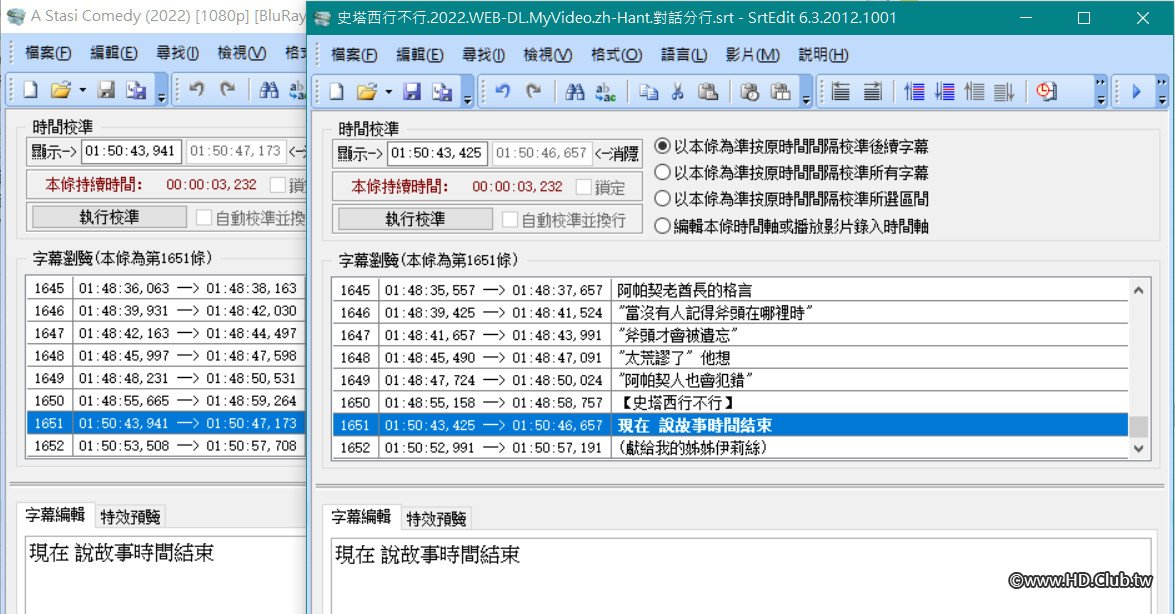The image size is (1175, 614).
Task: Click 執行校準 button in back window
Action: (109, 217)
